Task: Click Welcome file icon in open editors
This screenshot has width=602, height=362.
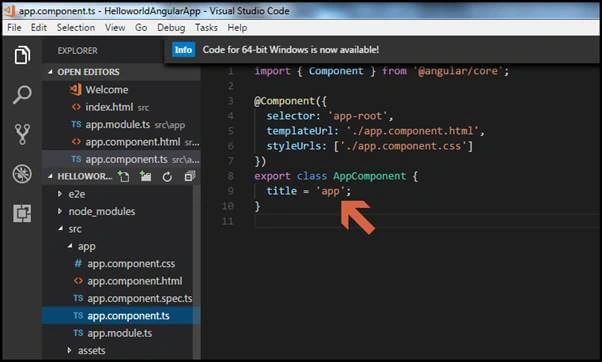Action: click(76, 89)
